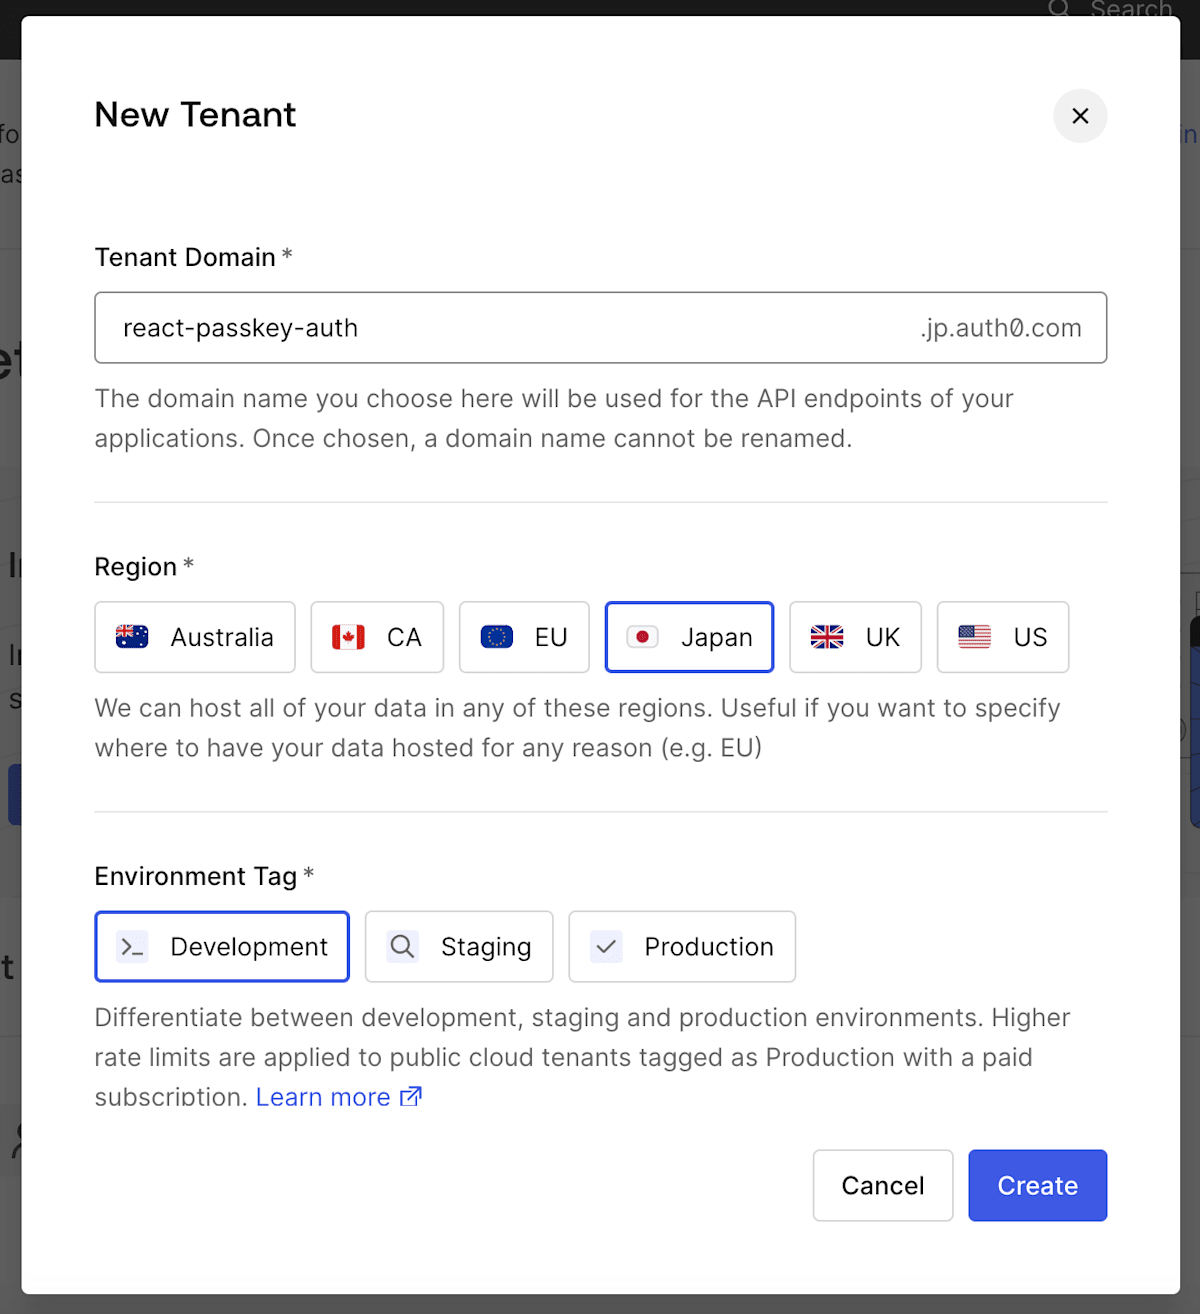Click into the Tenant Domain field
1200x1314 pixels.
coord(500,328)
